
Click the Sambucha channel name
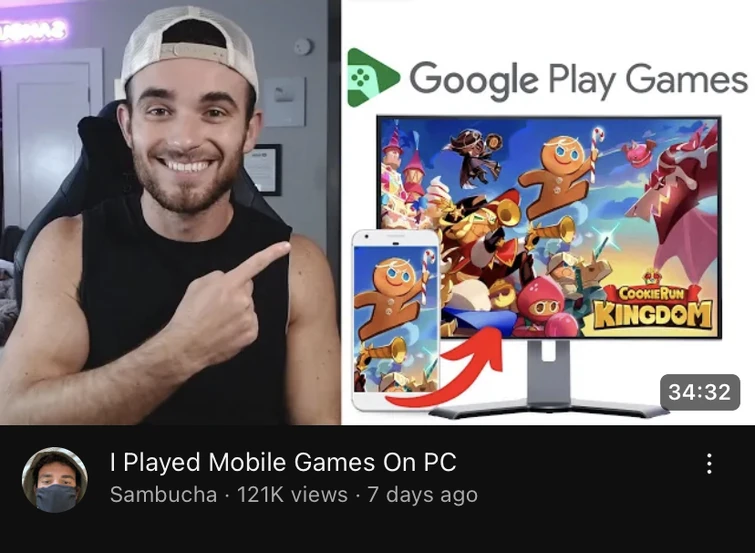coord(163,495)
